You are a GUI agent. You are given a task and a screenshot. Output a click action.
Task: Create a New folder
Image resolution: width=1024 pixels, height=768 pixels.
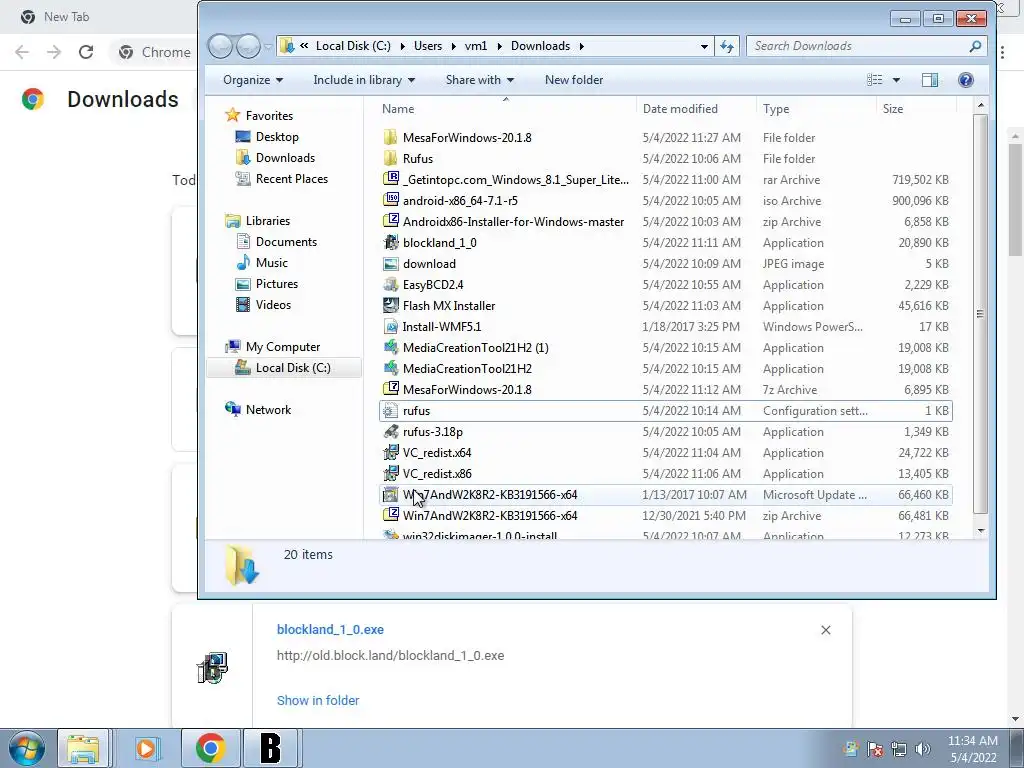(x=574, y=80)
